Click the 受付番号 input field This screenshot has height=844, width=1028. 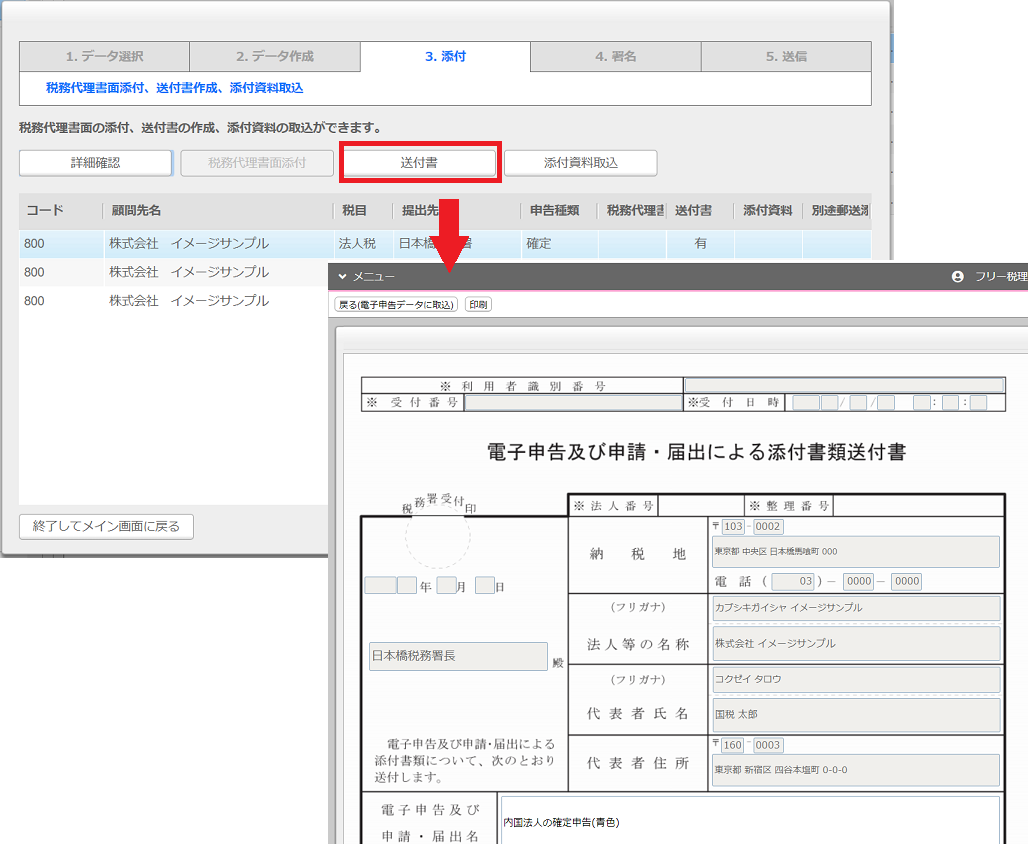(574, 403)
